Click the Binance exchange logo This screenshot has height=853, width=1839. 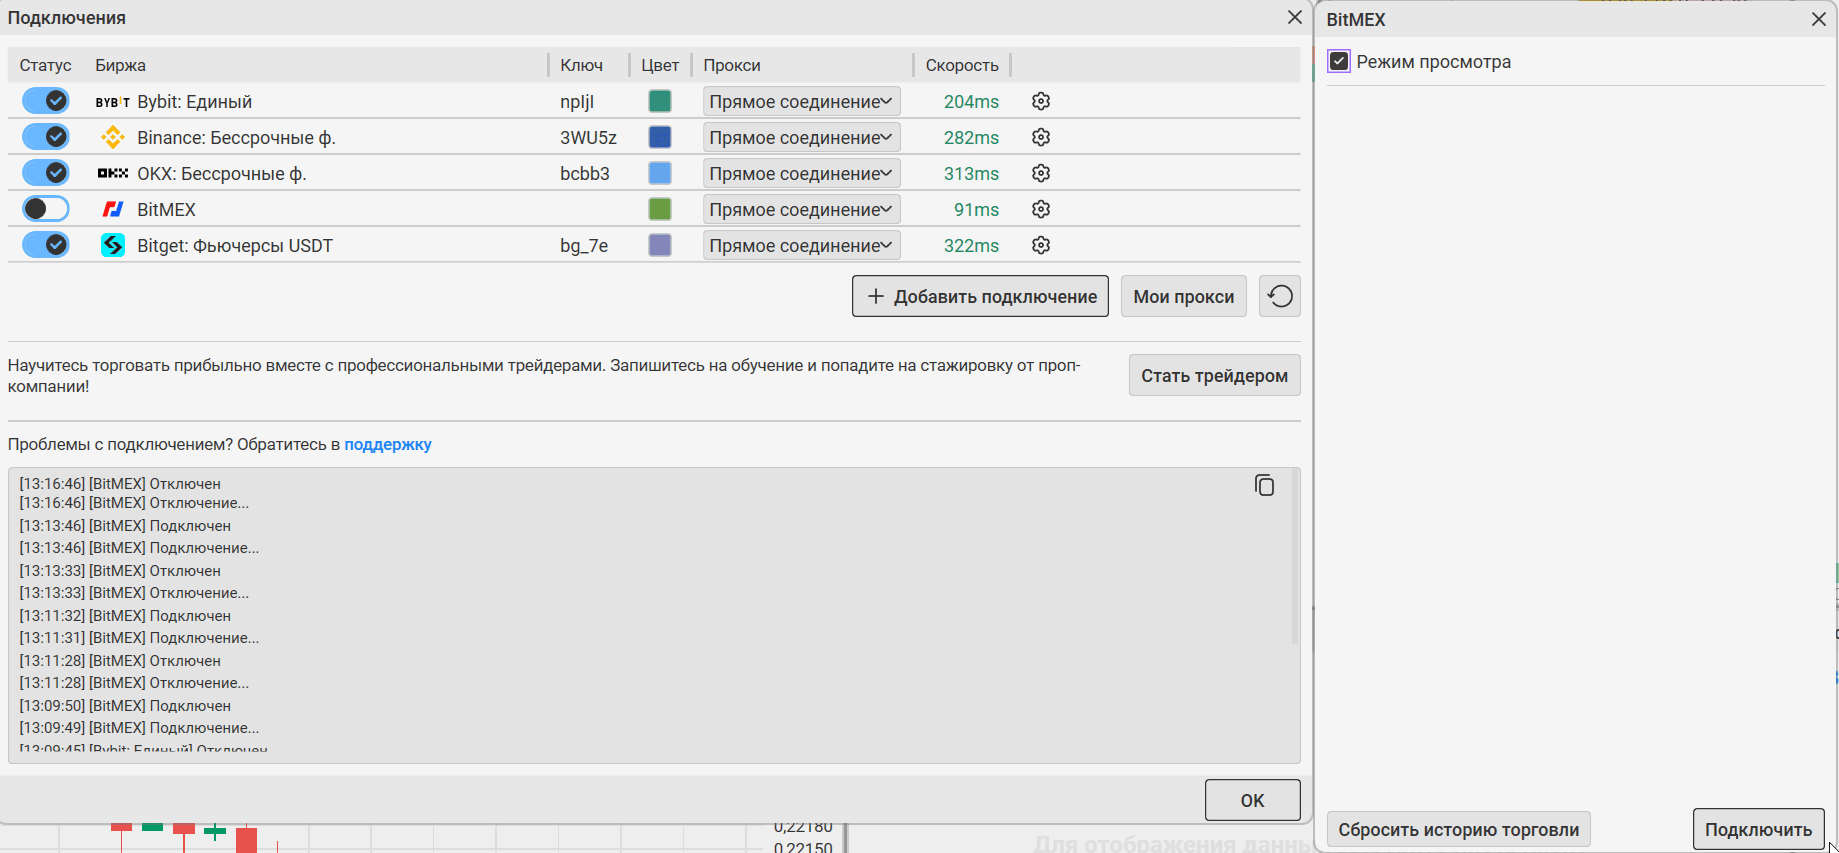click(113, 137)
